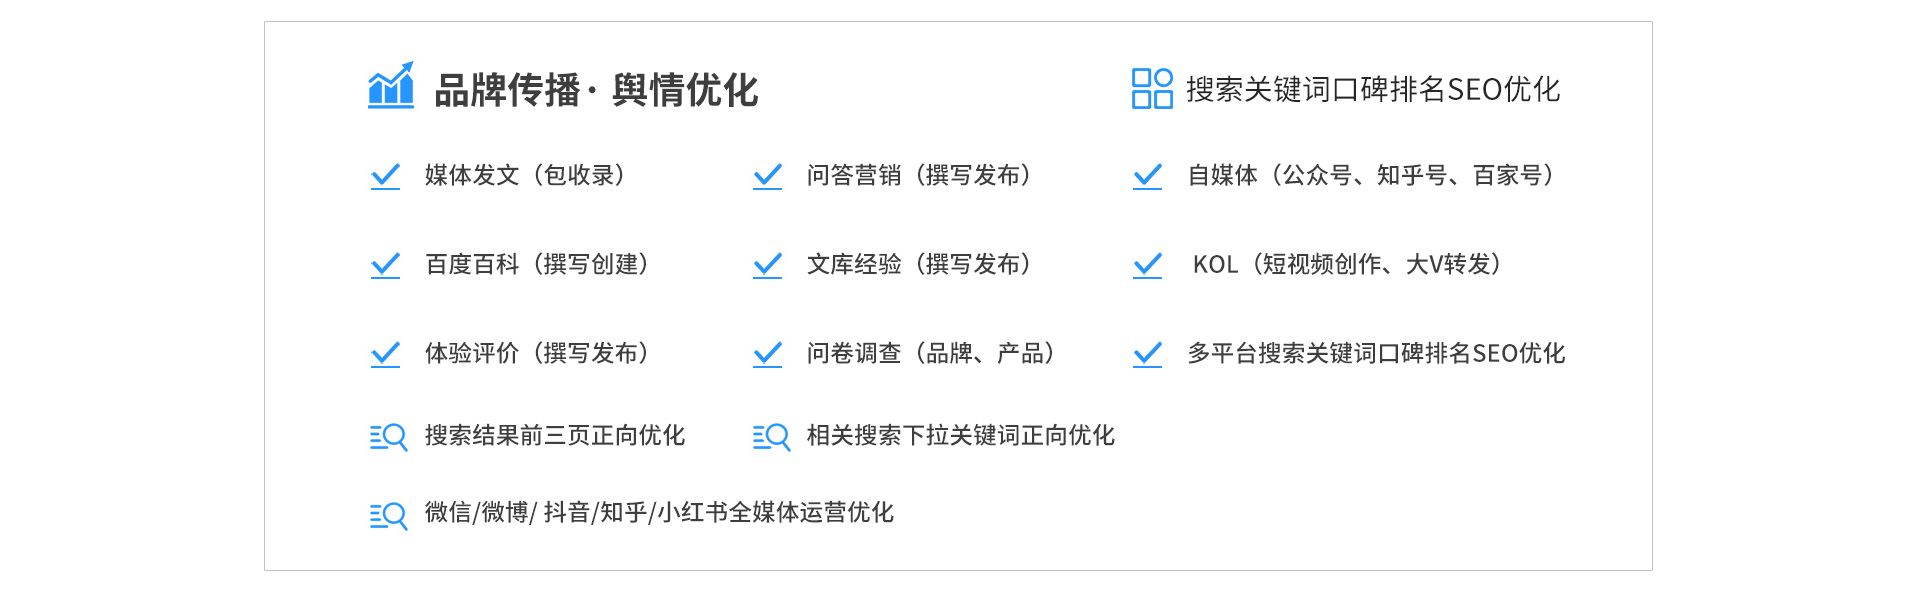Click search icon beside 相关搜索下拉关键词正向优化
1920x590 pixels.
coord(771,437)
